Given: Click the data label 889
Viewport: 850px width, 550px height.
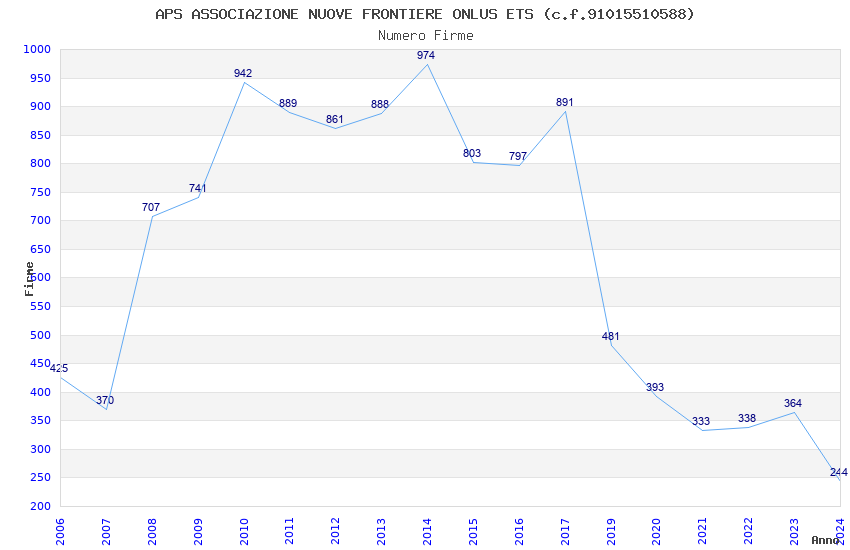Looking at the screenshot, I should click(x=288, y=103).
